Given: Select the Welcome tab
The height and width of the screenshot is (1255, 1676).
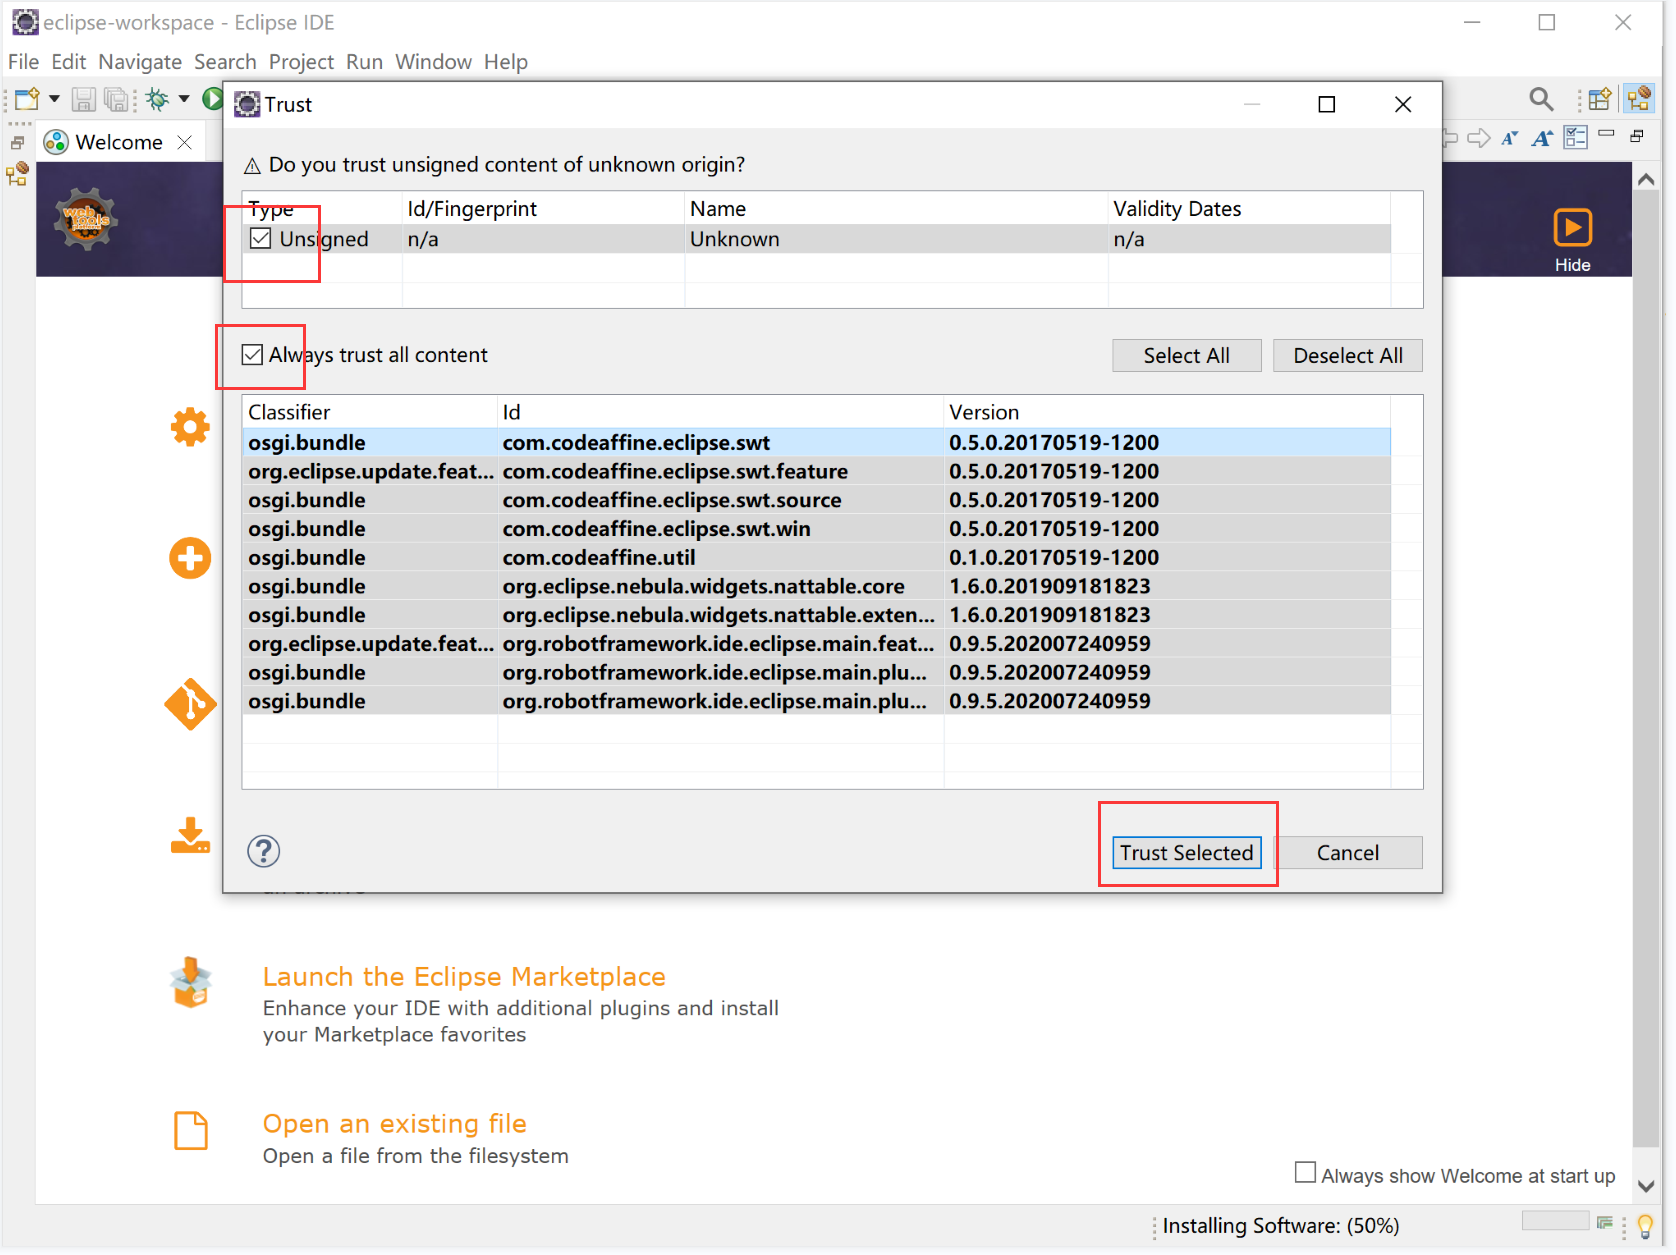Looking at the screenshot, I should pyautogui.click(x=119, y=142).
